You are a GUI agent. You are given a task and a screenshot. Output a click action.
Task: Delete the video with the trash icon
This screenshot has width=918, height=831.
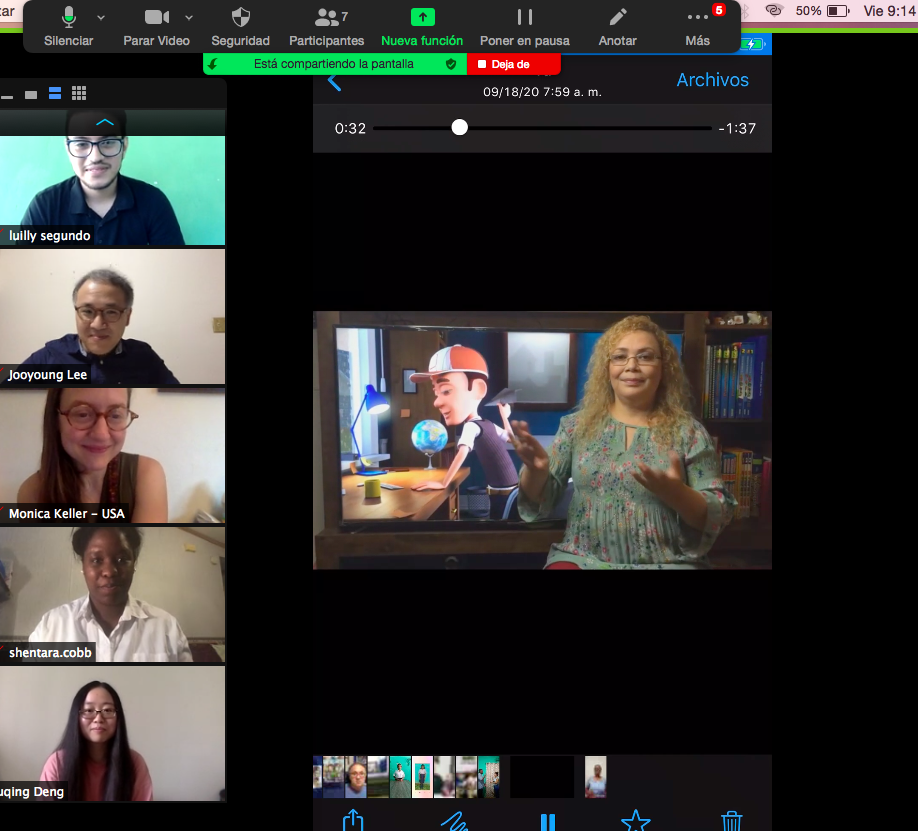[x=732, y=820]
